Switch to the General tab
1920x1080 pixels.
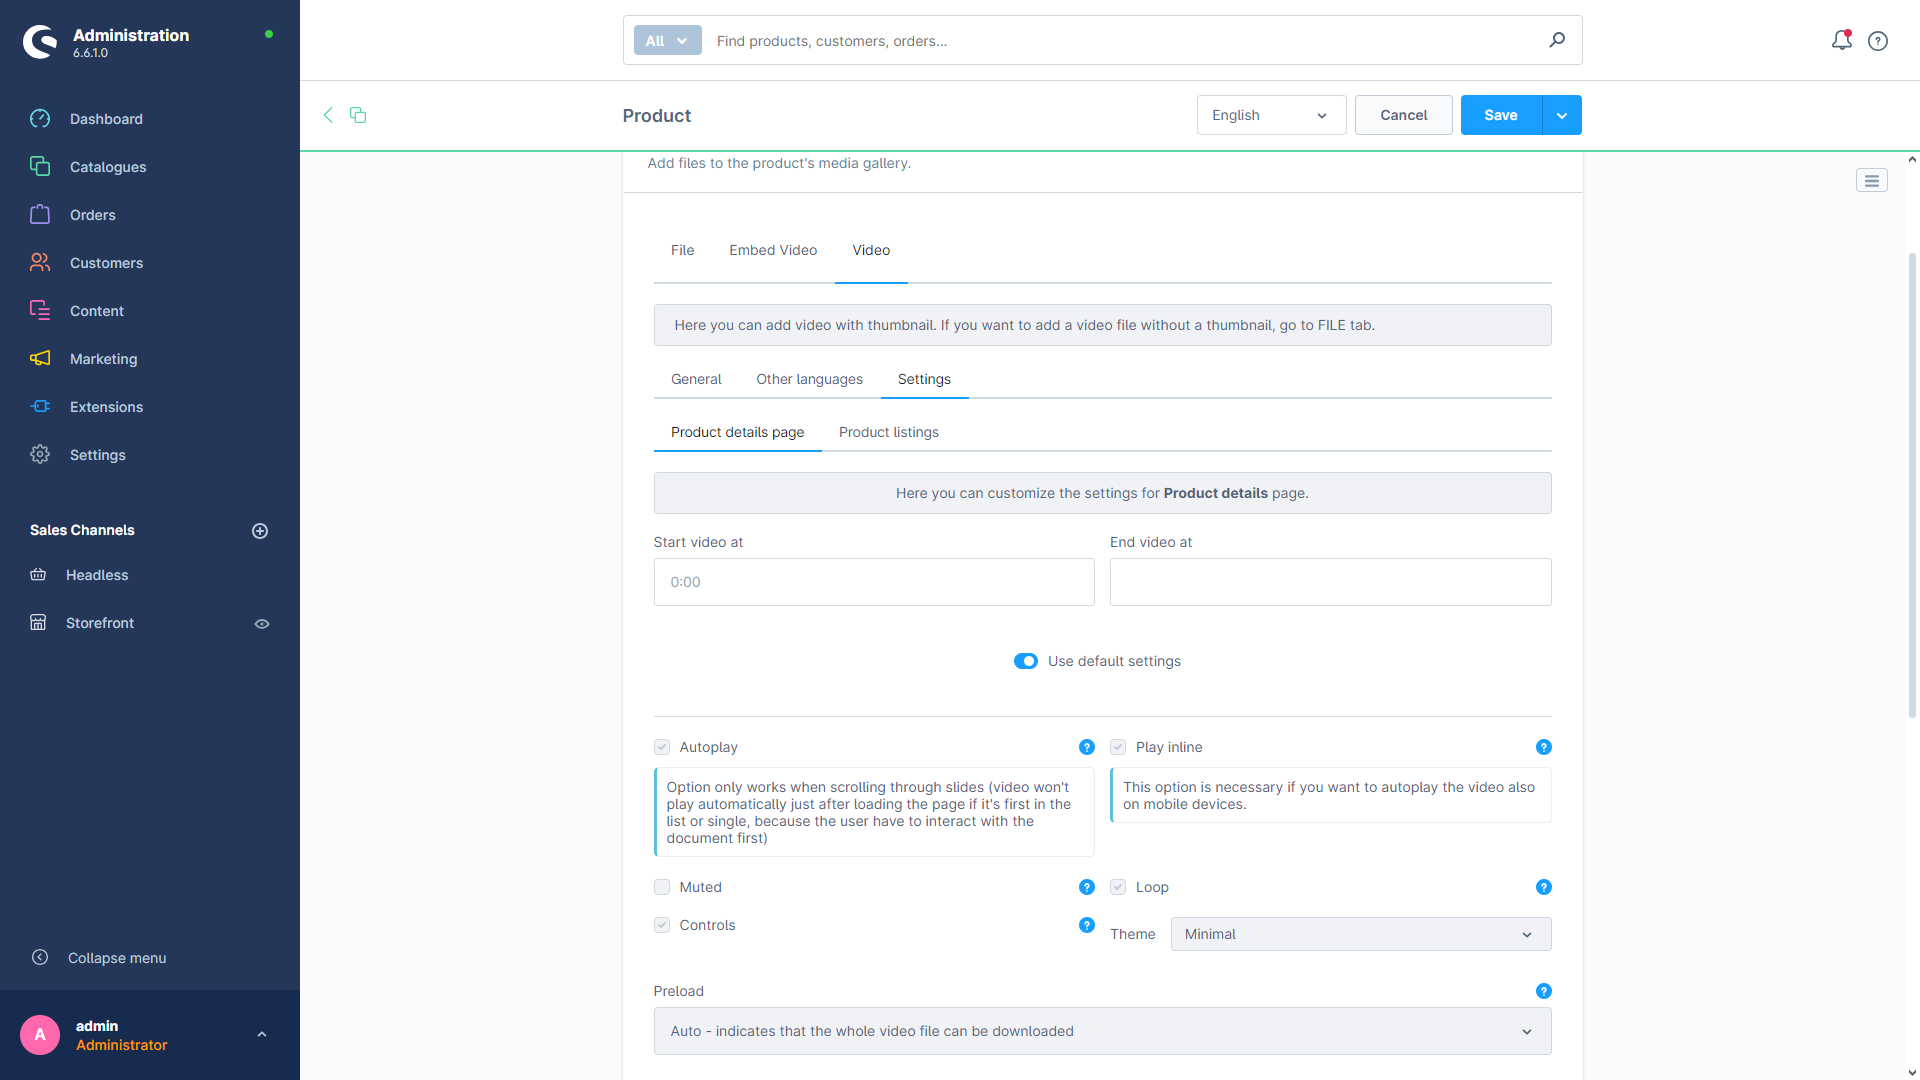point(695,378)
